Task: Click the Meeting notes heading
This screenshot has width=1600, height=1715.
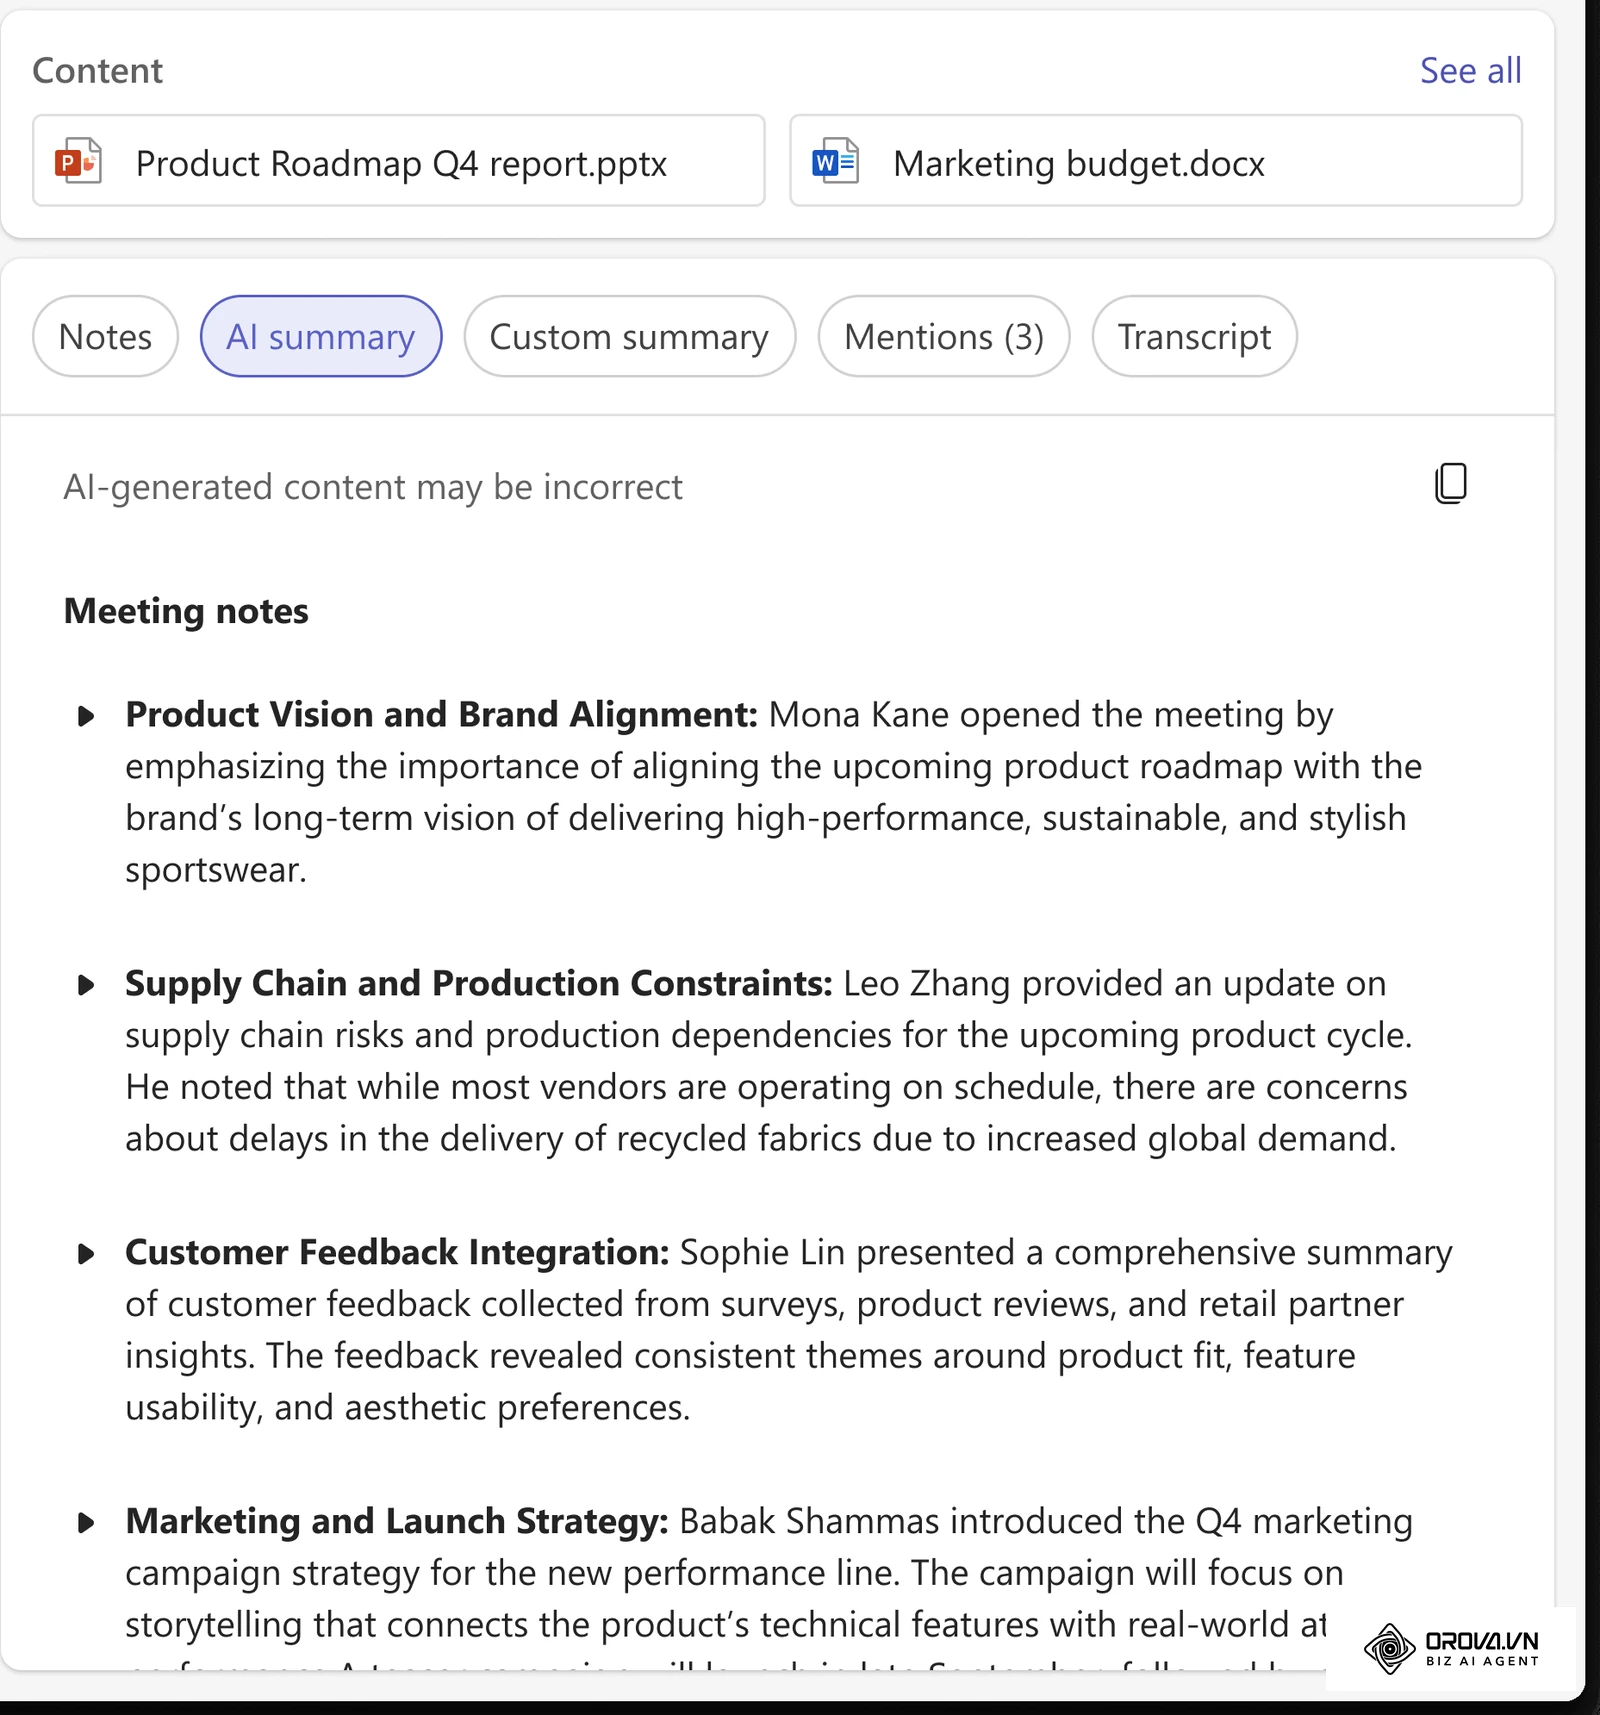Action: click(186, 611)
